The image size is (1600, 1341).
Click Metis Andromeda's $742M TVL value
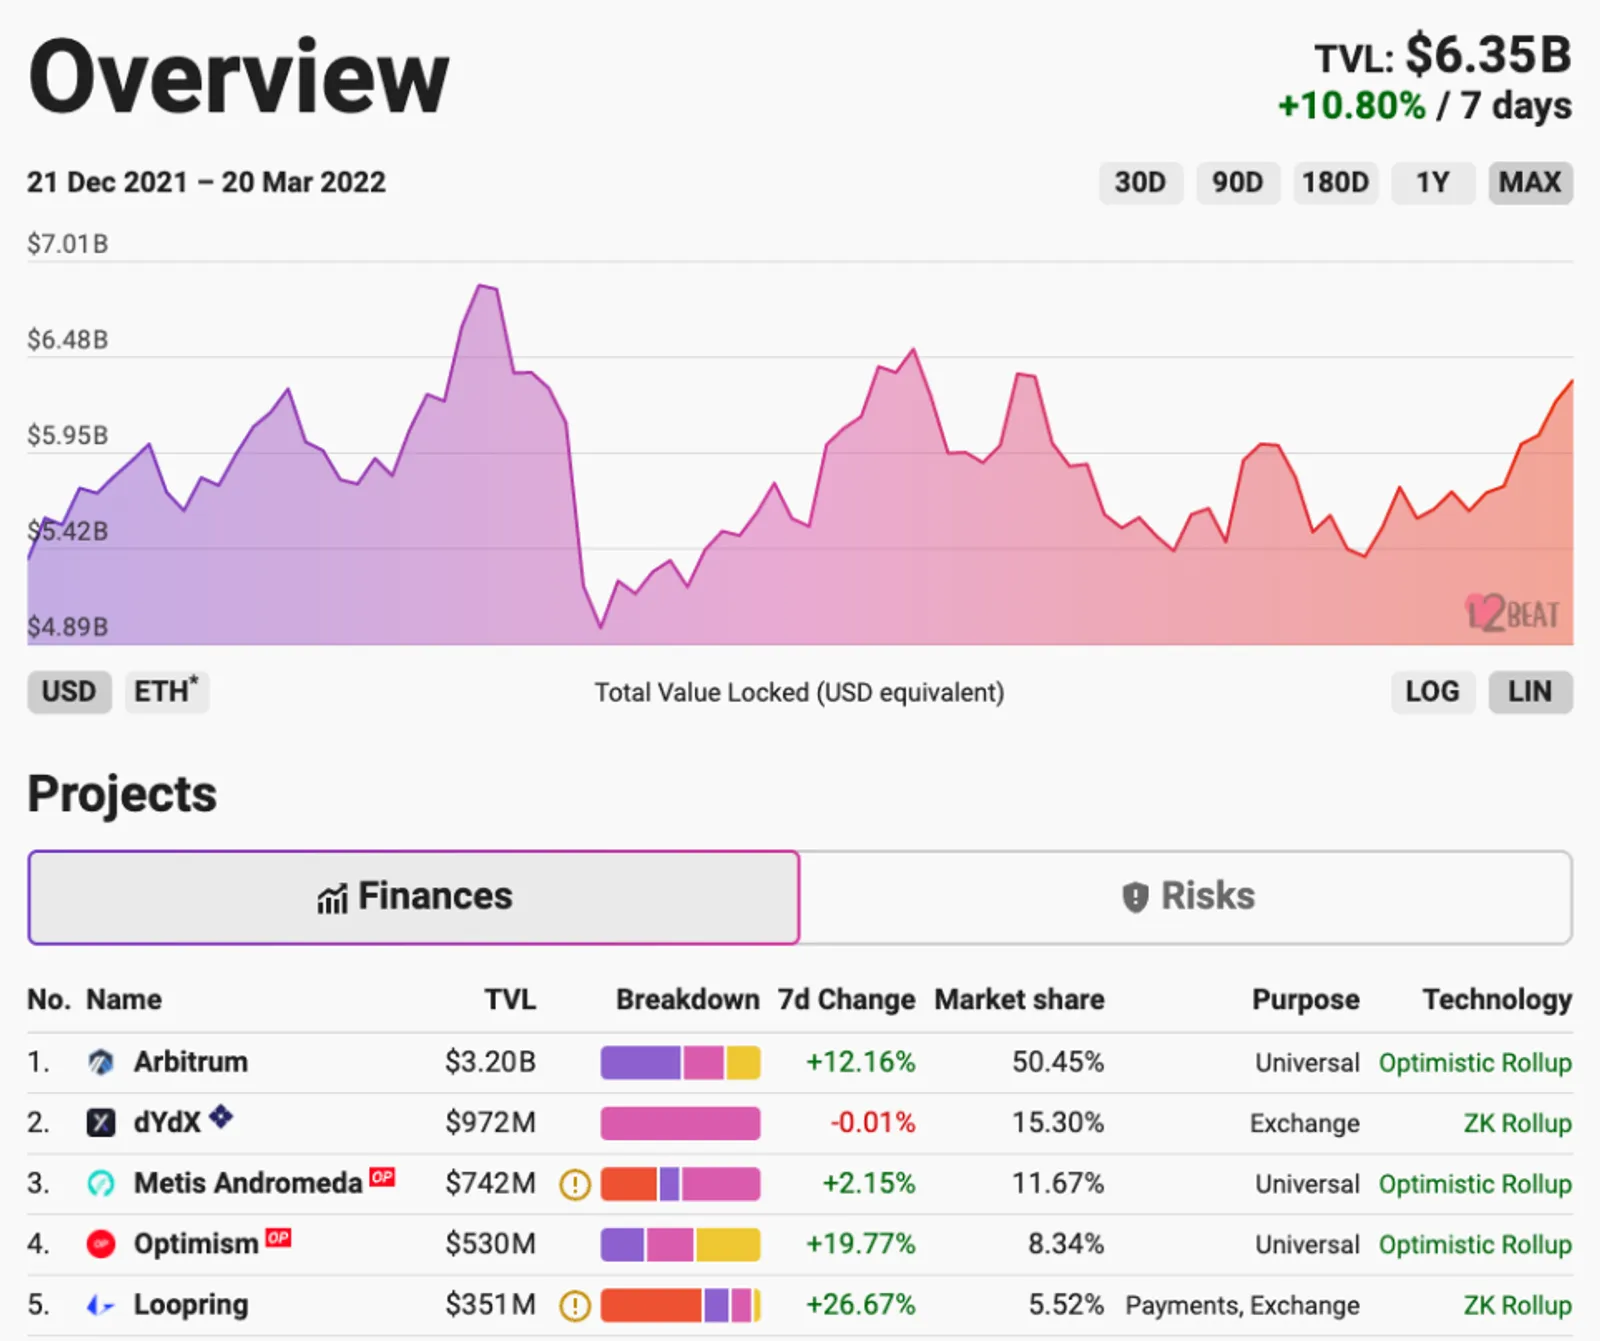[490, 1184]
